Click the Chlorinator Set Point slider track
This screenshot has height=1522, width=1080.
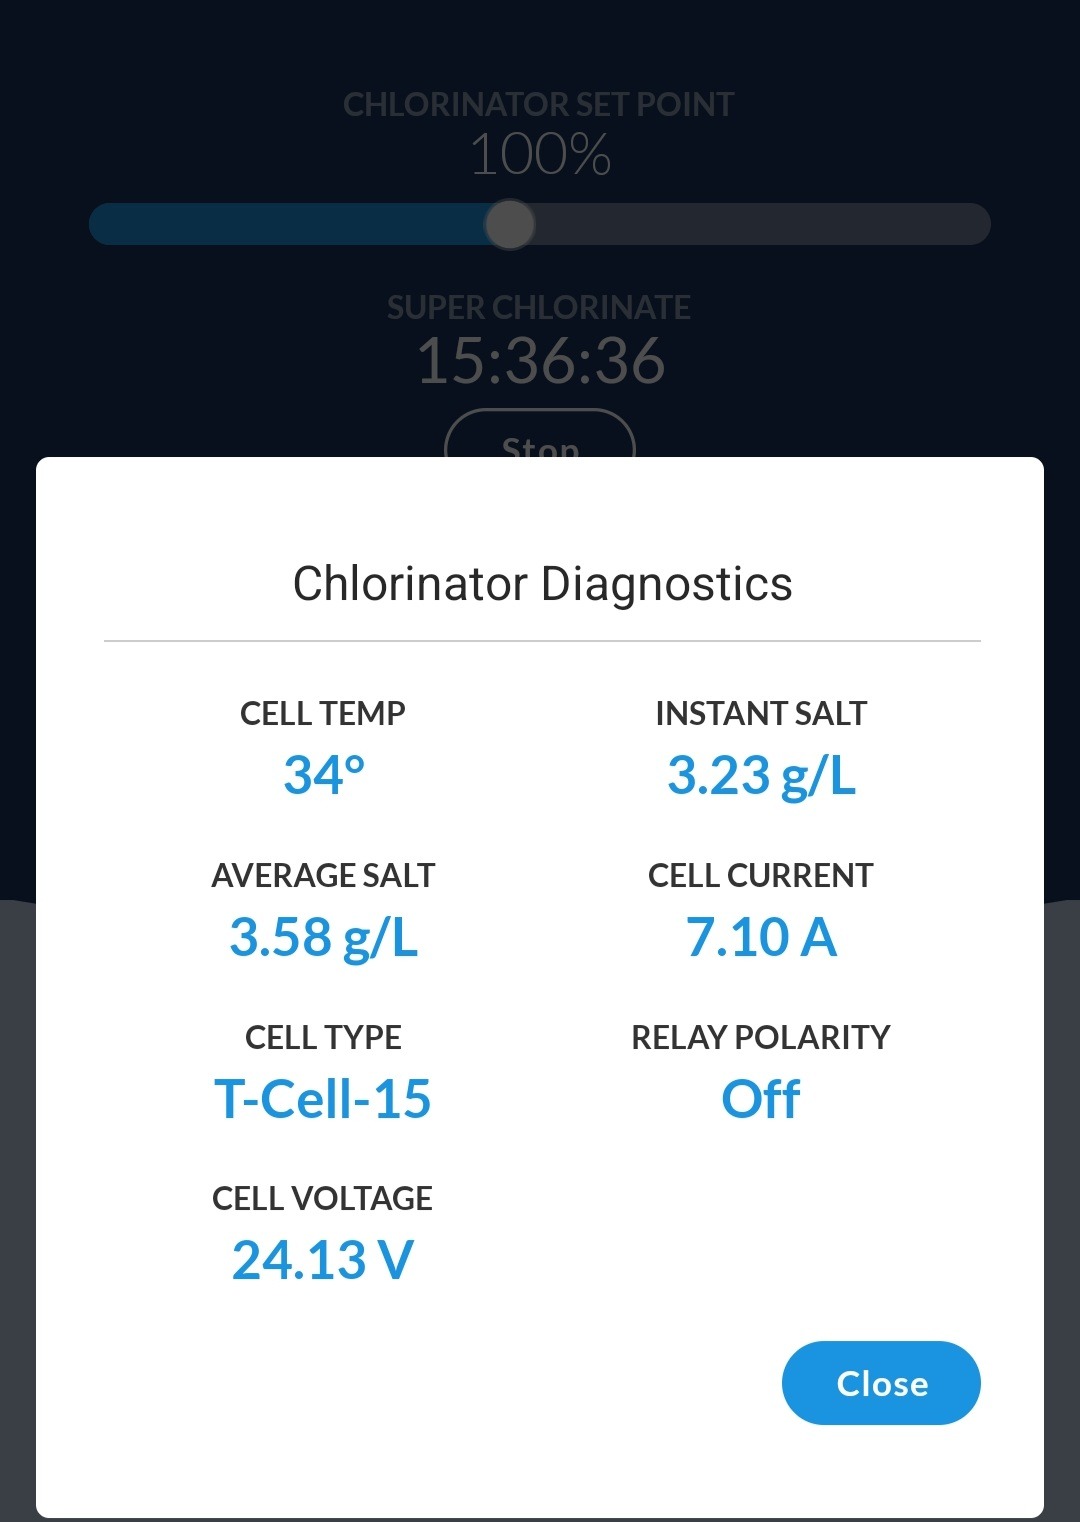click(x=540, y=224)
